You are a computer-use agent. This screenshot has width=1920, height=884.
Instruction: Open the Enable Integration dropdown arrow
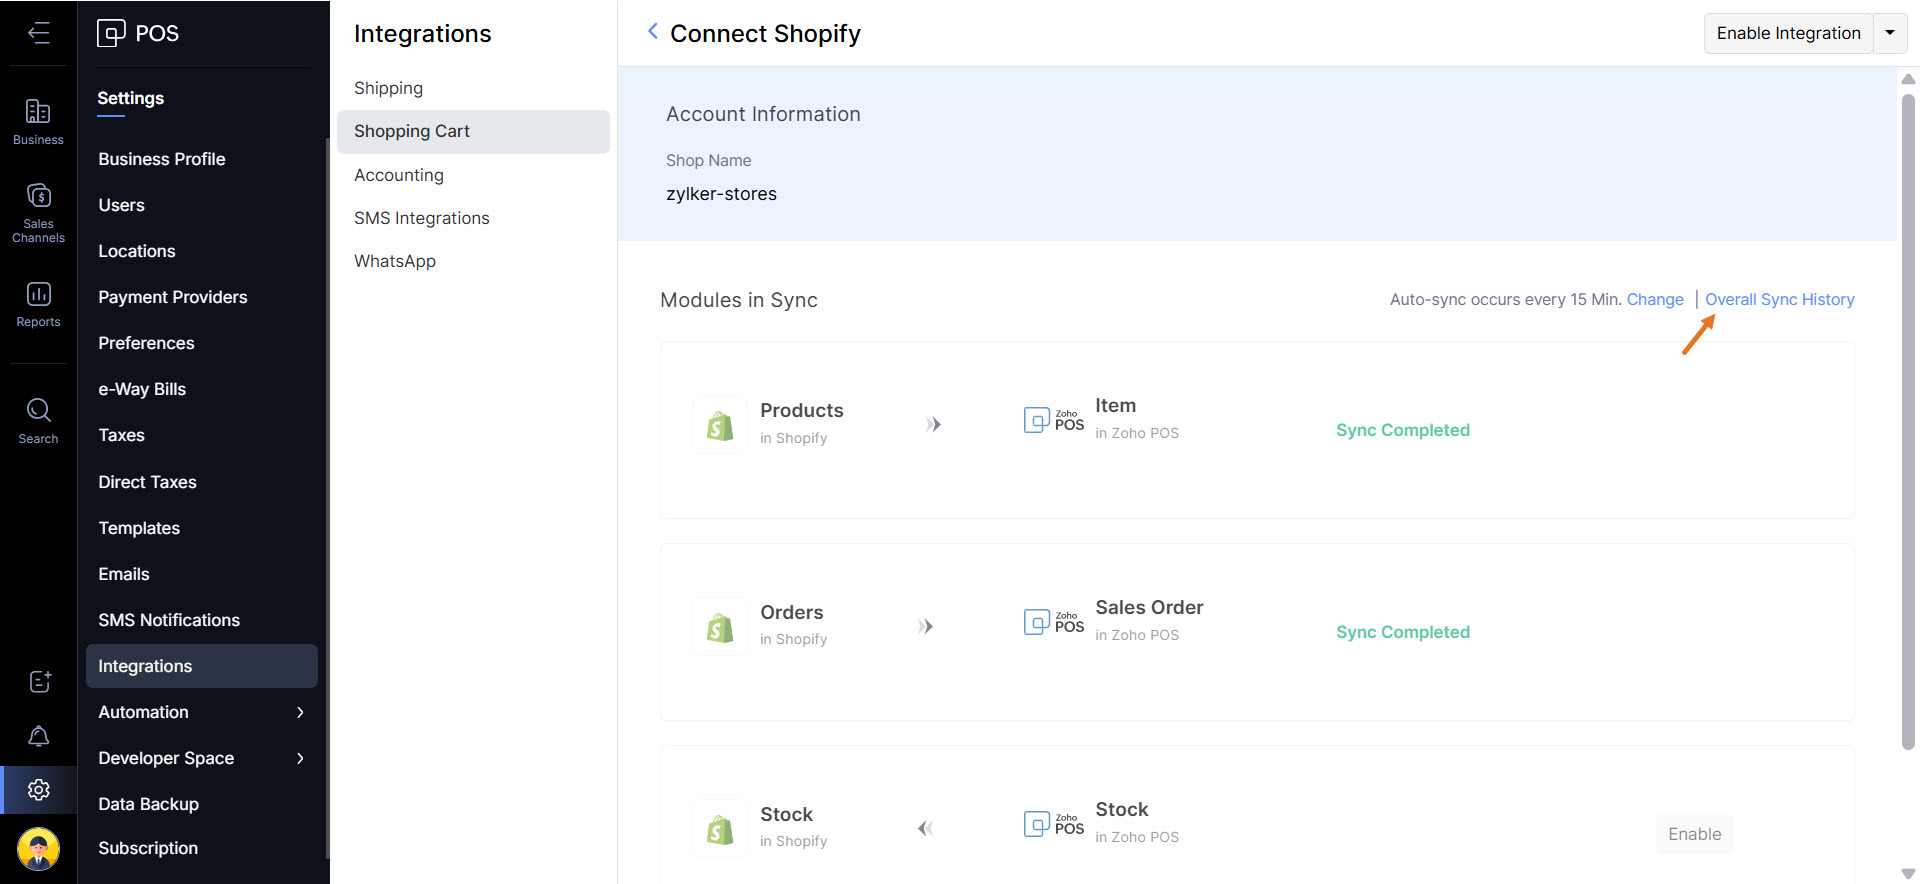[1890, 33]
